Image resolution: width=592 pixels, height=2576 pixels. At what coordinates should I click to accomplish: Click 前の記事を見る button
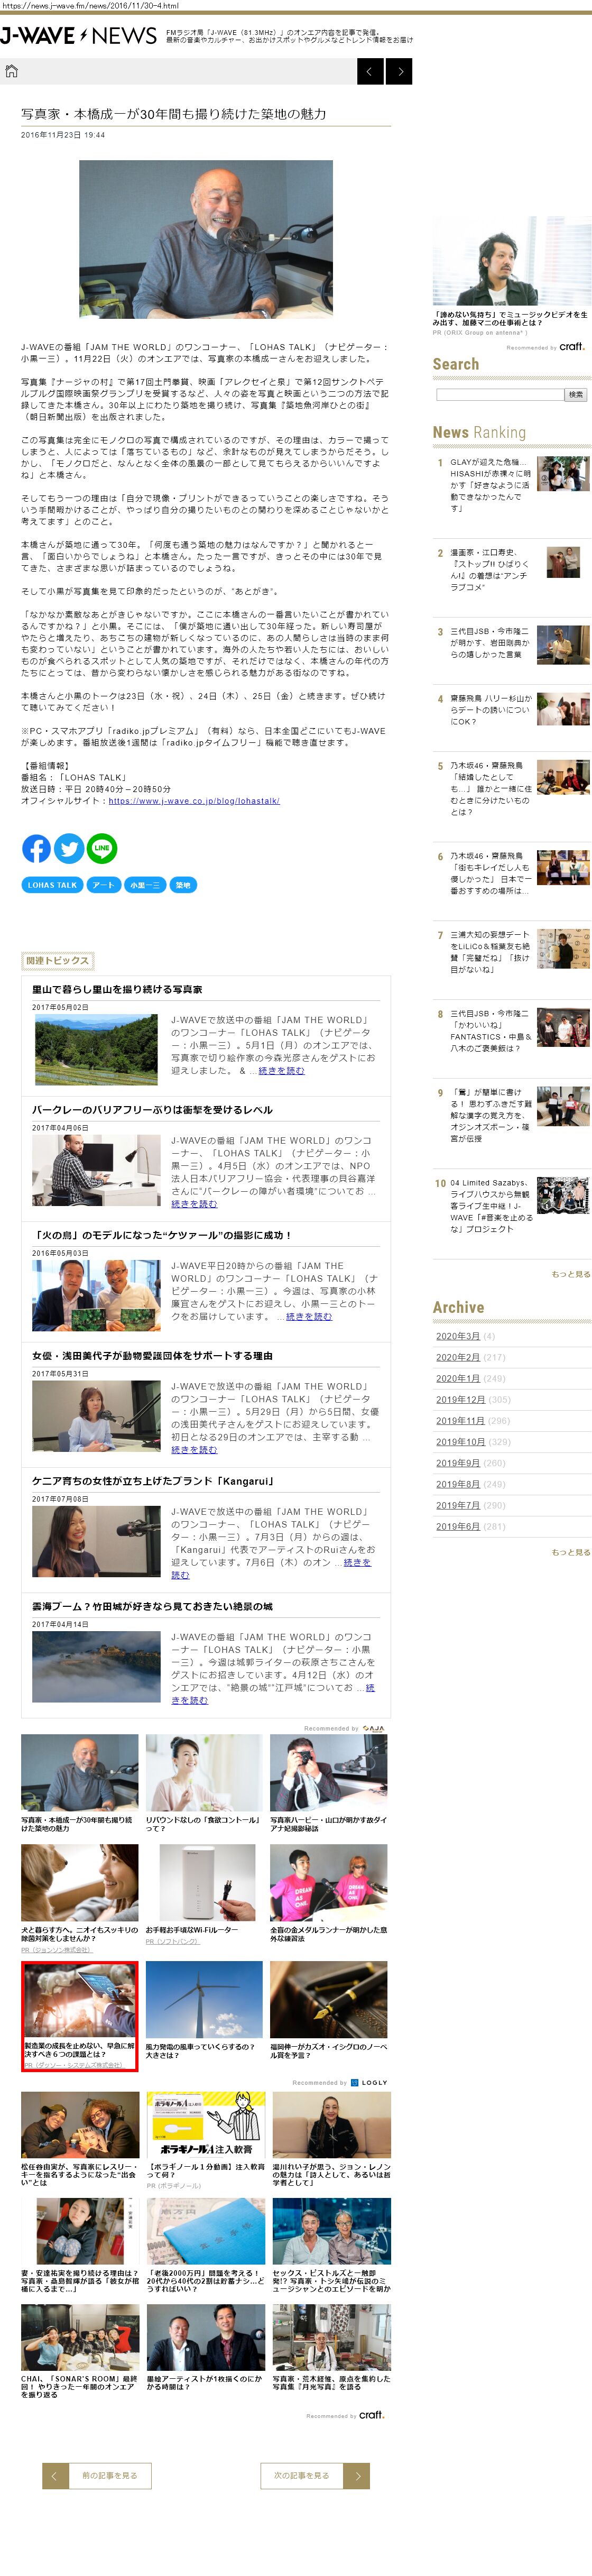pos(96,2475)
